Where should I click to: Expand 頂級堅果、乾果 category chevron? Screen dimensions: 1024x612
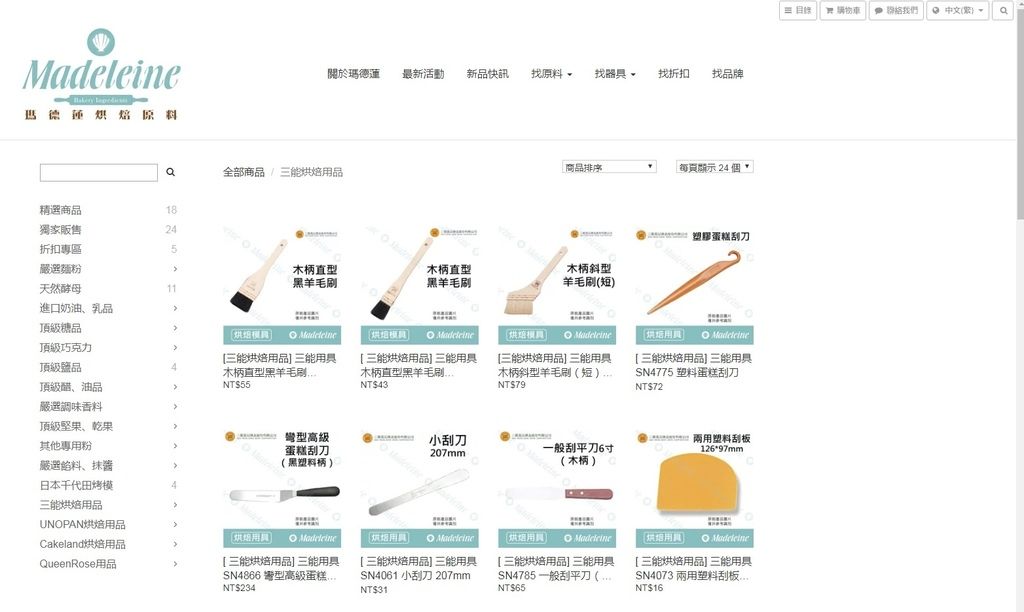tap(174, 426)
